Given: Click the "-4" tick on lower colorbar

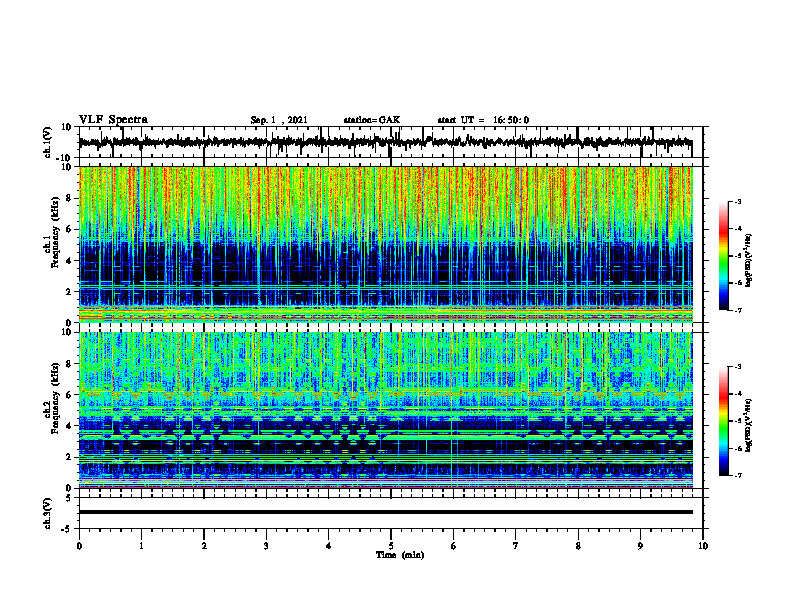Looking at the screenshot, I should pos(737,394).
